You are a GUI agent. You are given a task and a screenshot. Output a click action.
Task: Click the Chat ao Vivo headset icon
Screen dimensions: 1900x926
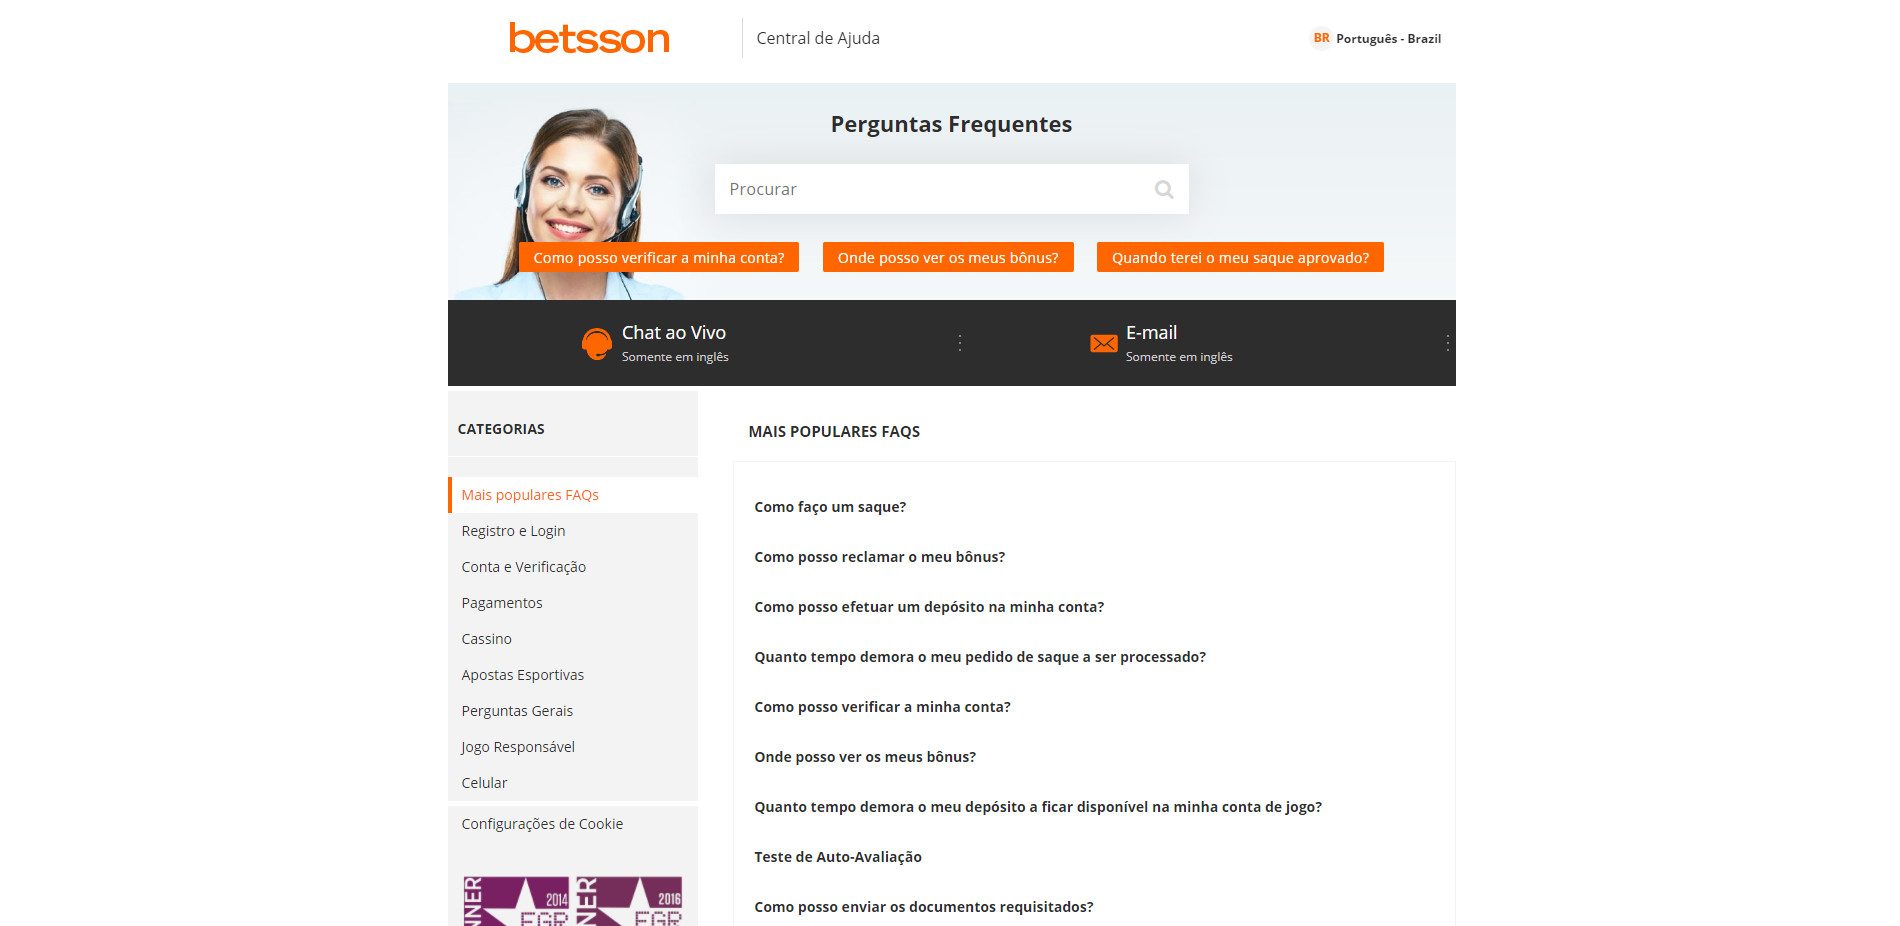click(x=597, y=343)
